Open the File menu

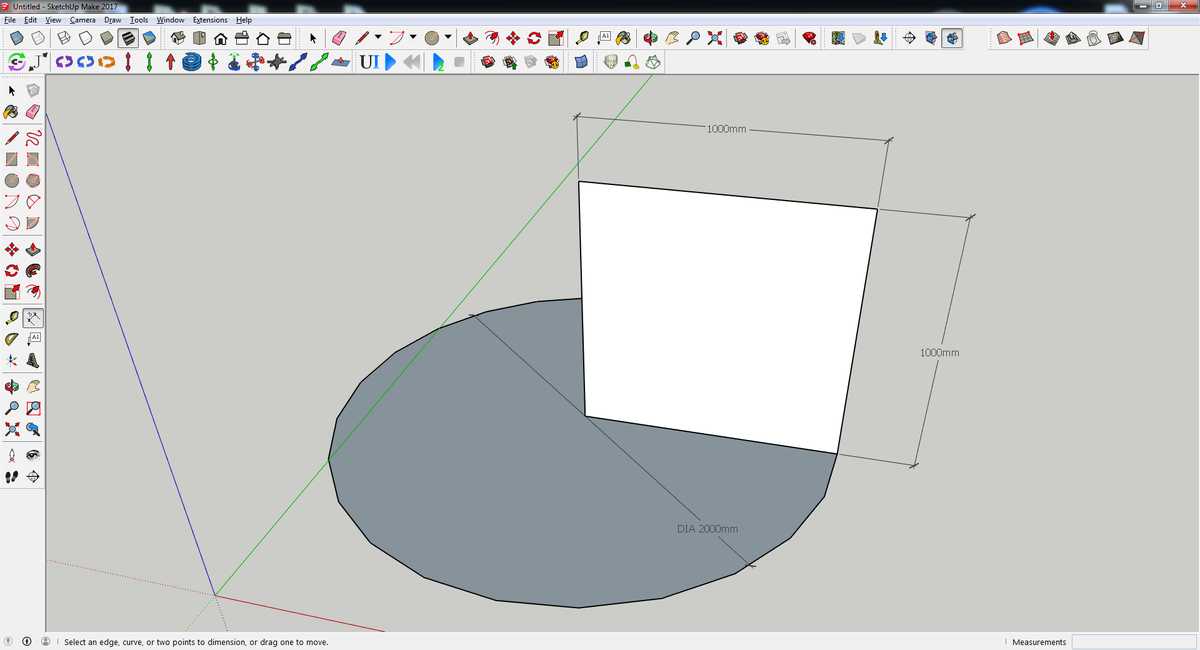point(11,19)
